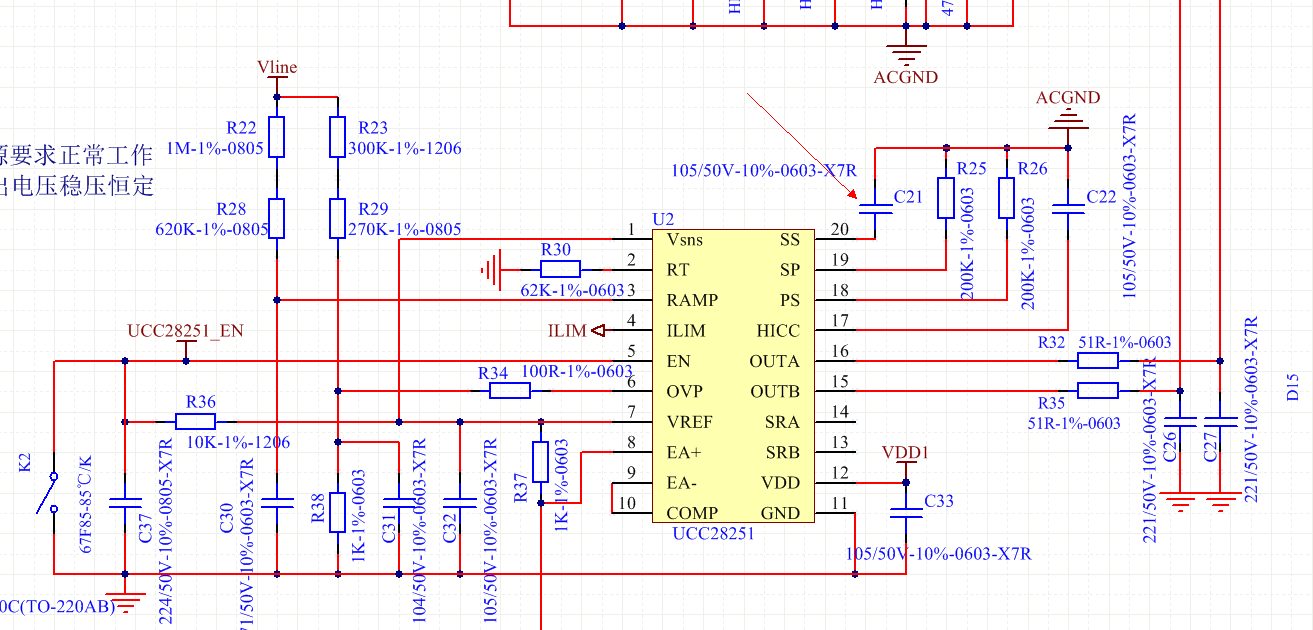Select the K2 thermal switch symbol
Screen dimensions: 1313x630
coord(48,493)
